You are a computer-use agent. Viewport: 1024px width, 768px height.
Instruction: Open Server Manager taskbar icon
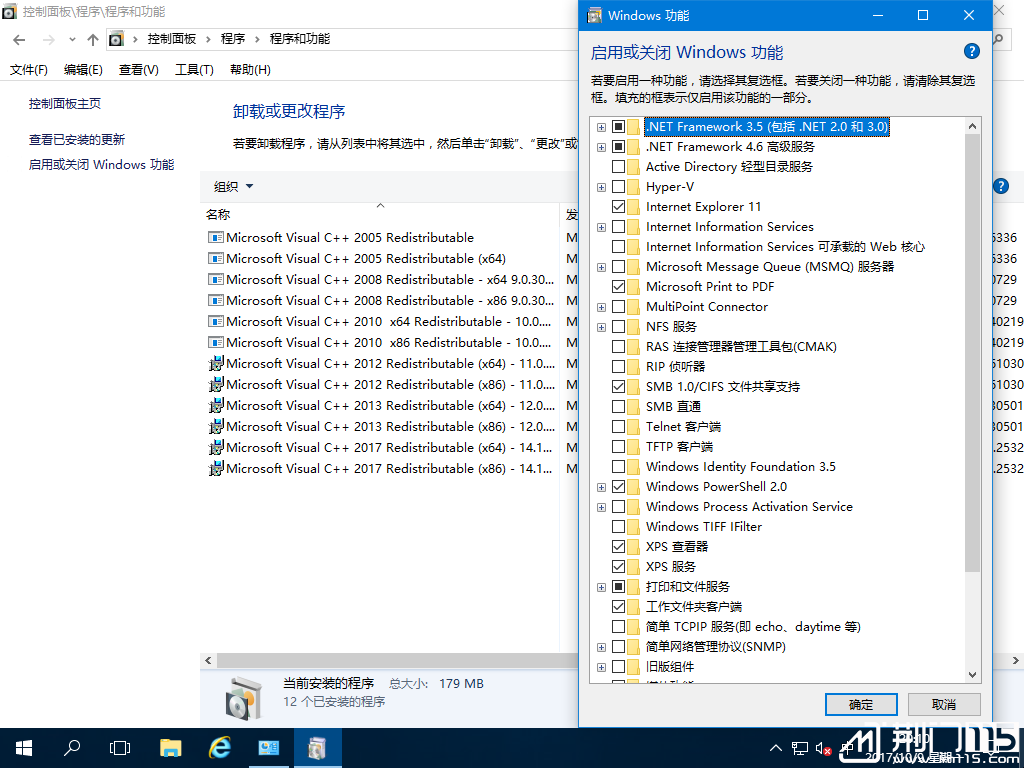point(268,748)
